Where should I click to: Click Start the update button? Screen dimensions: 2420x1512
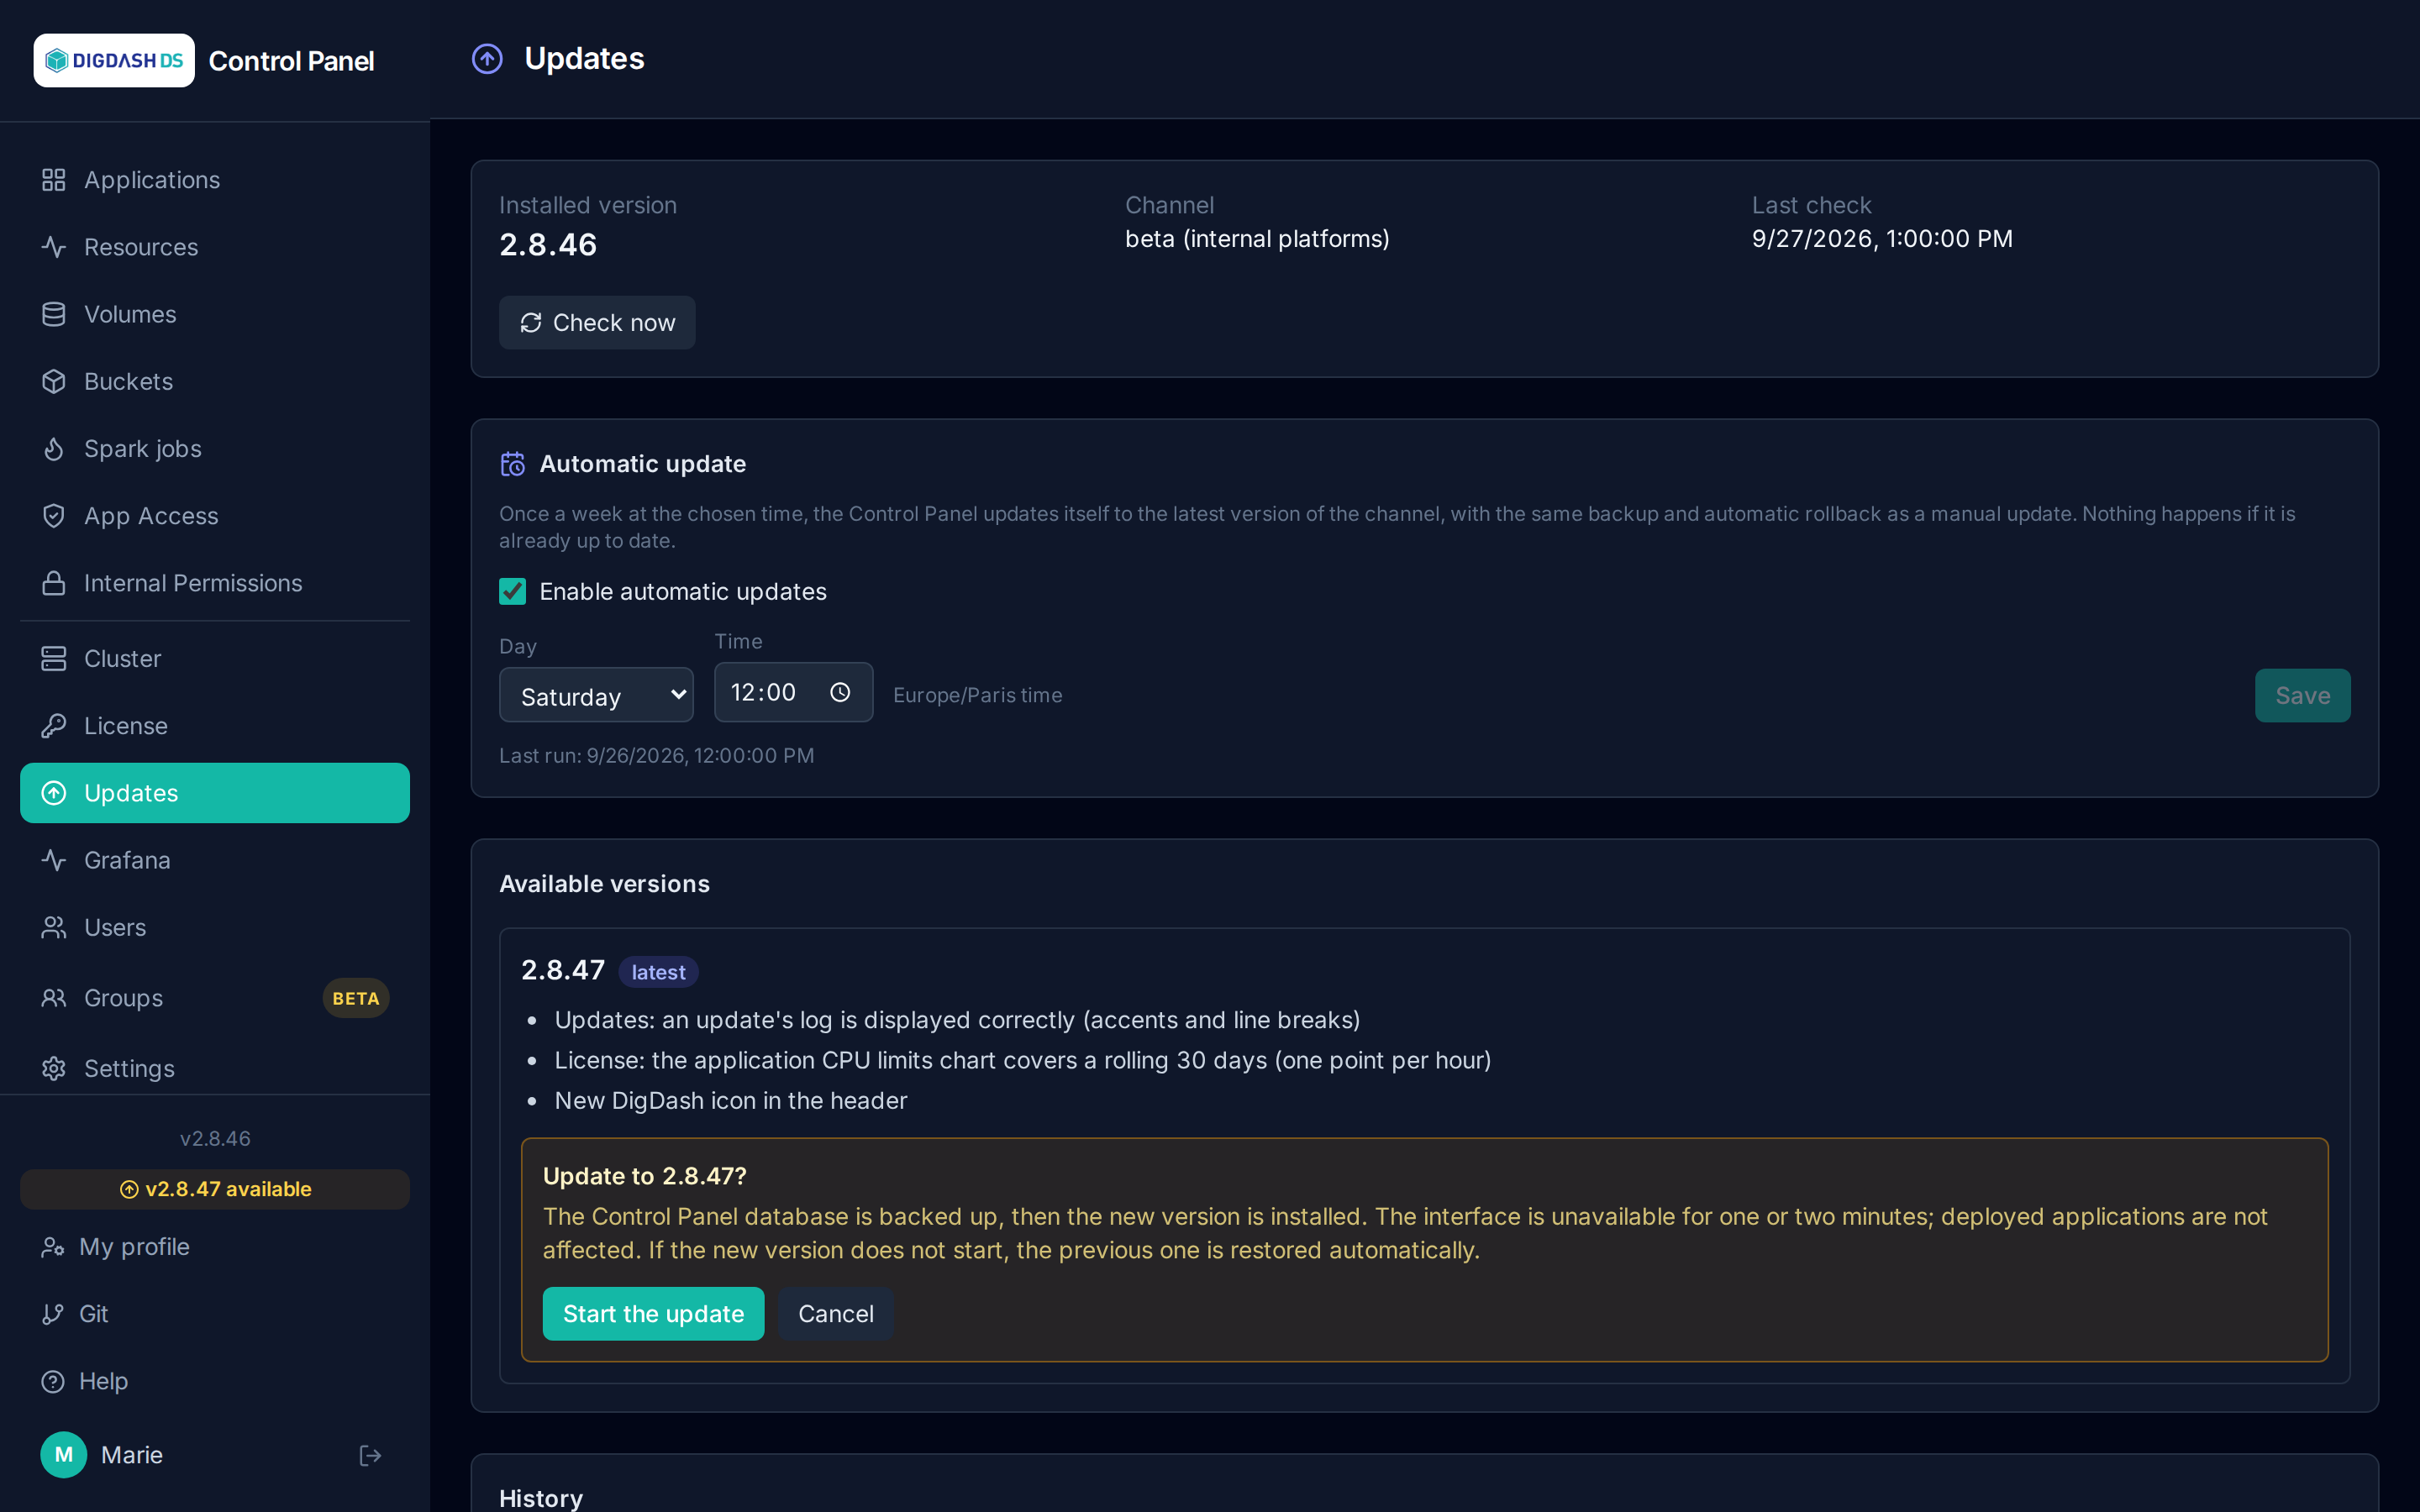(653, 1313)
